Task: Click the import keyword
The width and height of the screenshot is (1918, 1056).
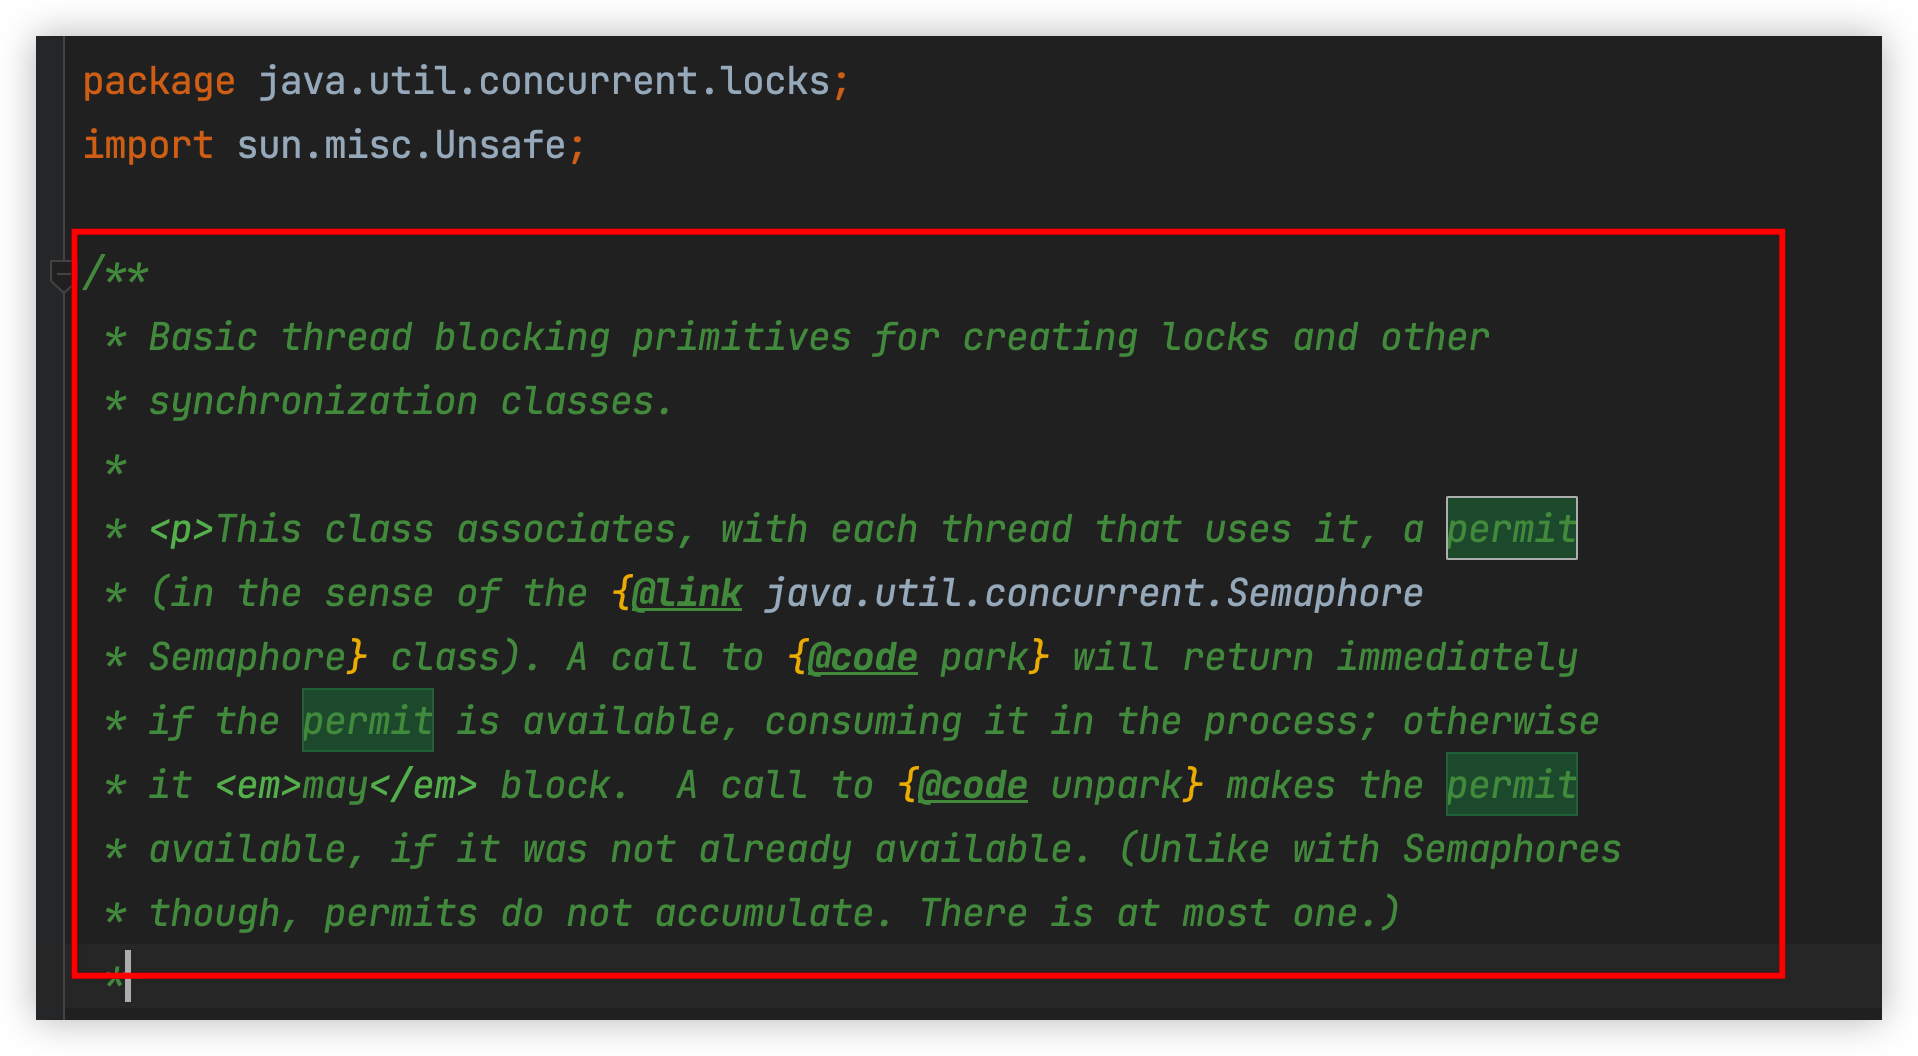Action: point(148,145)
